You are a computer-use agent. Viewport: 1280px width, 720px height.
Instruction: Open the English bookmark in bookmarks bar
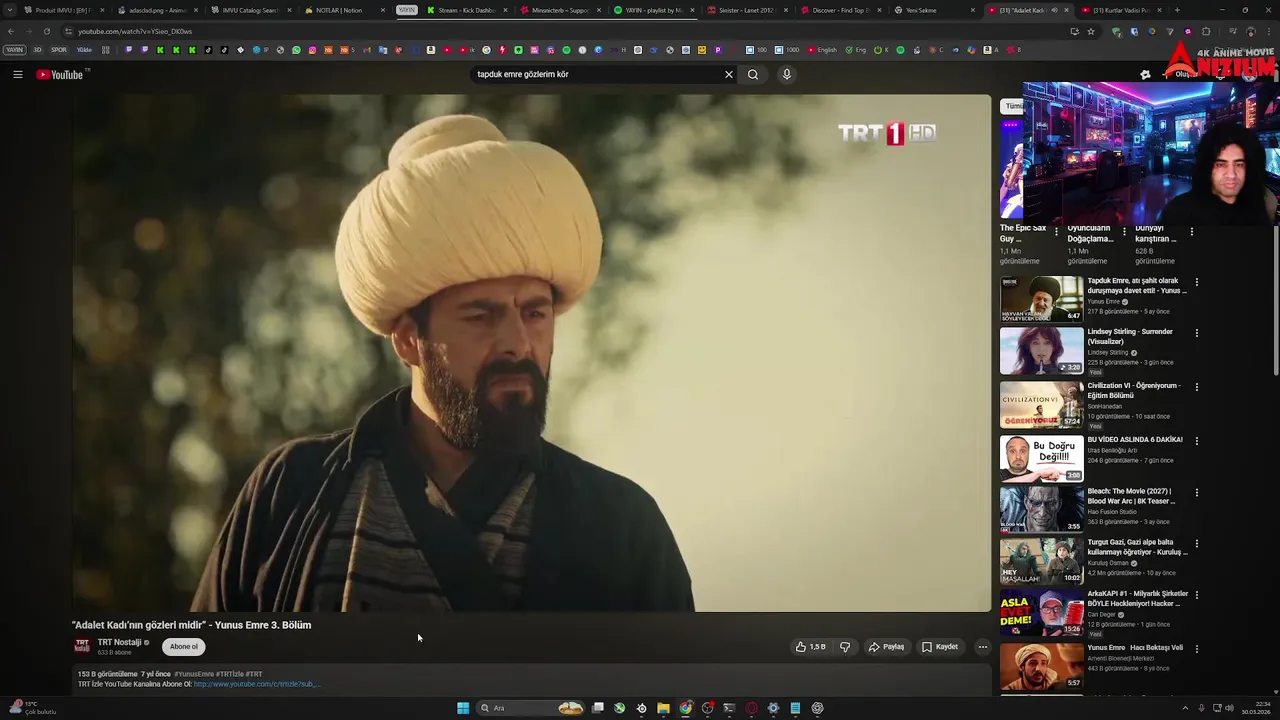point(822,50)
